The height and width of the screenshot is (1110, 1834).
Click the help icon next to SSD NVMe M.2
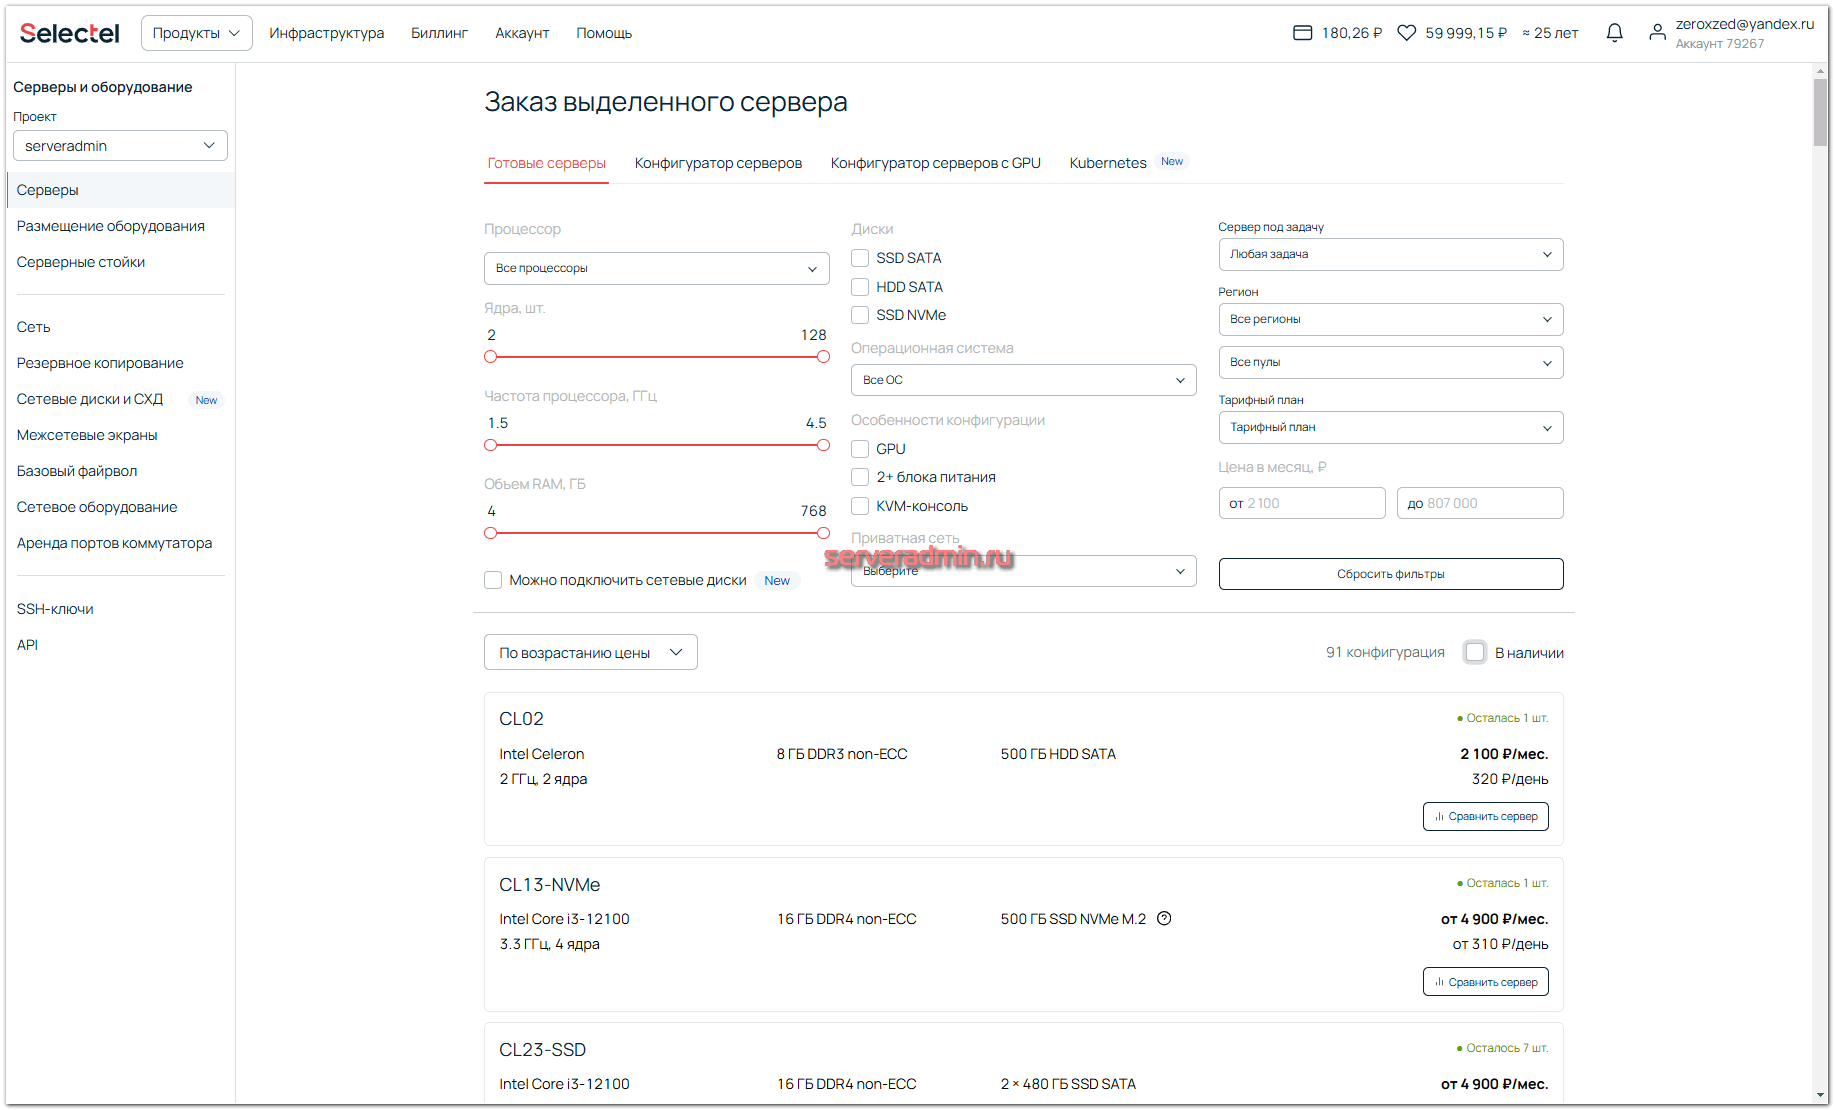1164,918
